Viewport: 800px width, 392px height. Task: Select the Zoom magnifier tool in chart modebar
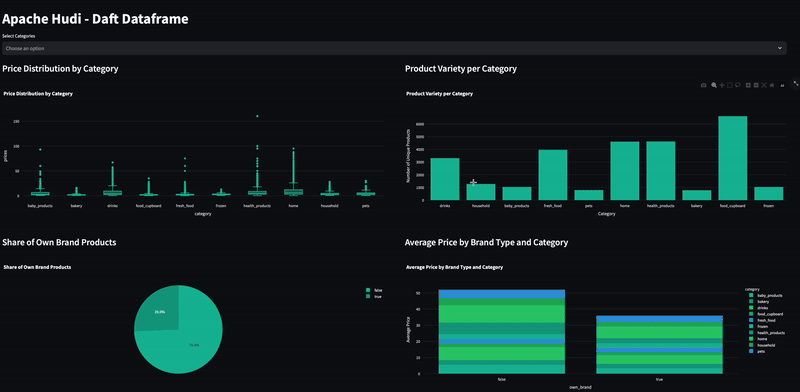714,85
